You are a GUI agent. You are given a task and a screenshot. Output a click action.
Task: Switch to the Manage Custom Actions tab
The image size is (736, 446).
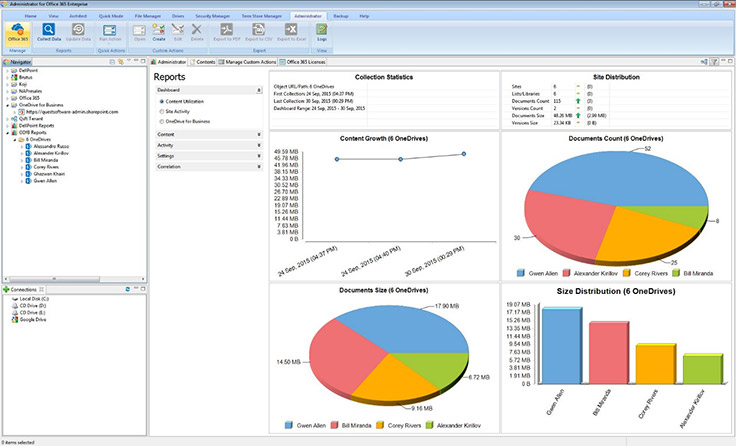247,62
